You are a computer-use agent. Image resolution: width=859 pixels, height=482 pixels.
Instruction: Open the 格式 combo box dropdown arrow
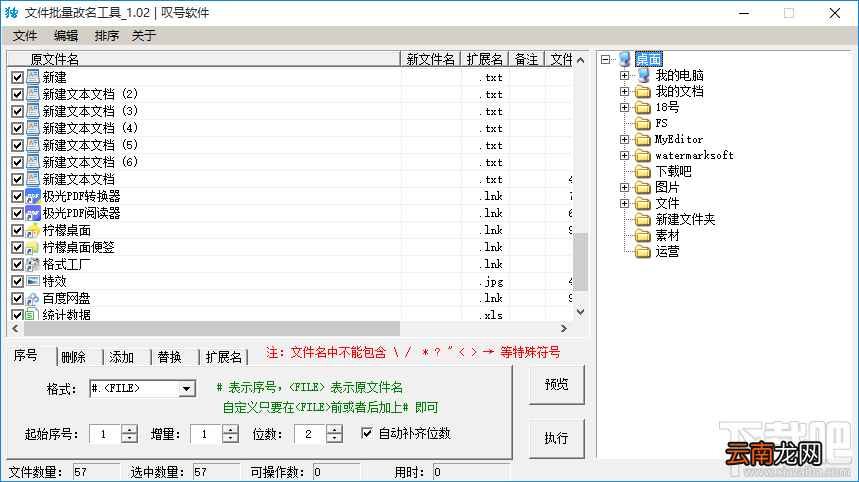coord(186,388)
